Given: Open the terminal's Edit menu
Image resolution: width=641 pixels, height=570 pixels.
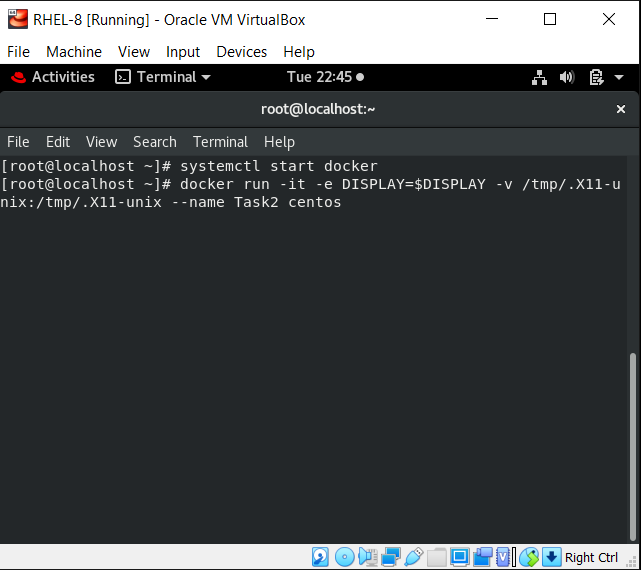Looking at the screenshot, I should 58,142.
